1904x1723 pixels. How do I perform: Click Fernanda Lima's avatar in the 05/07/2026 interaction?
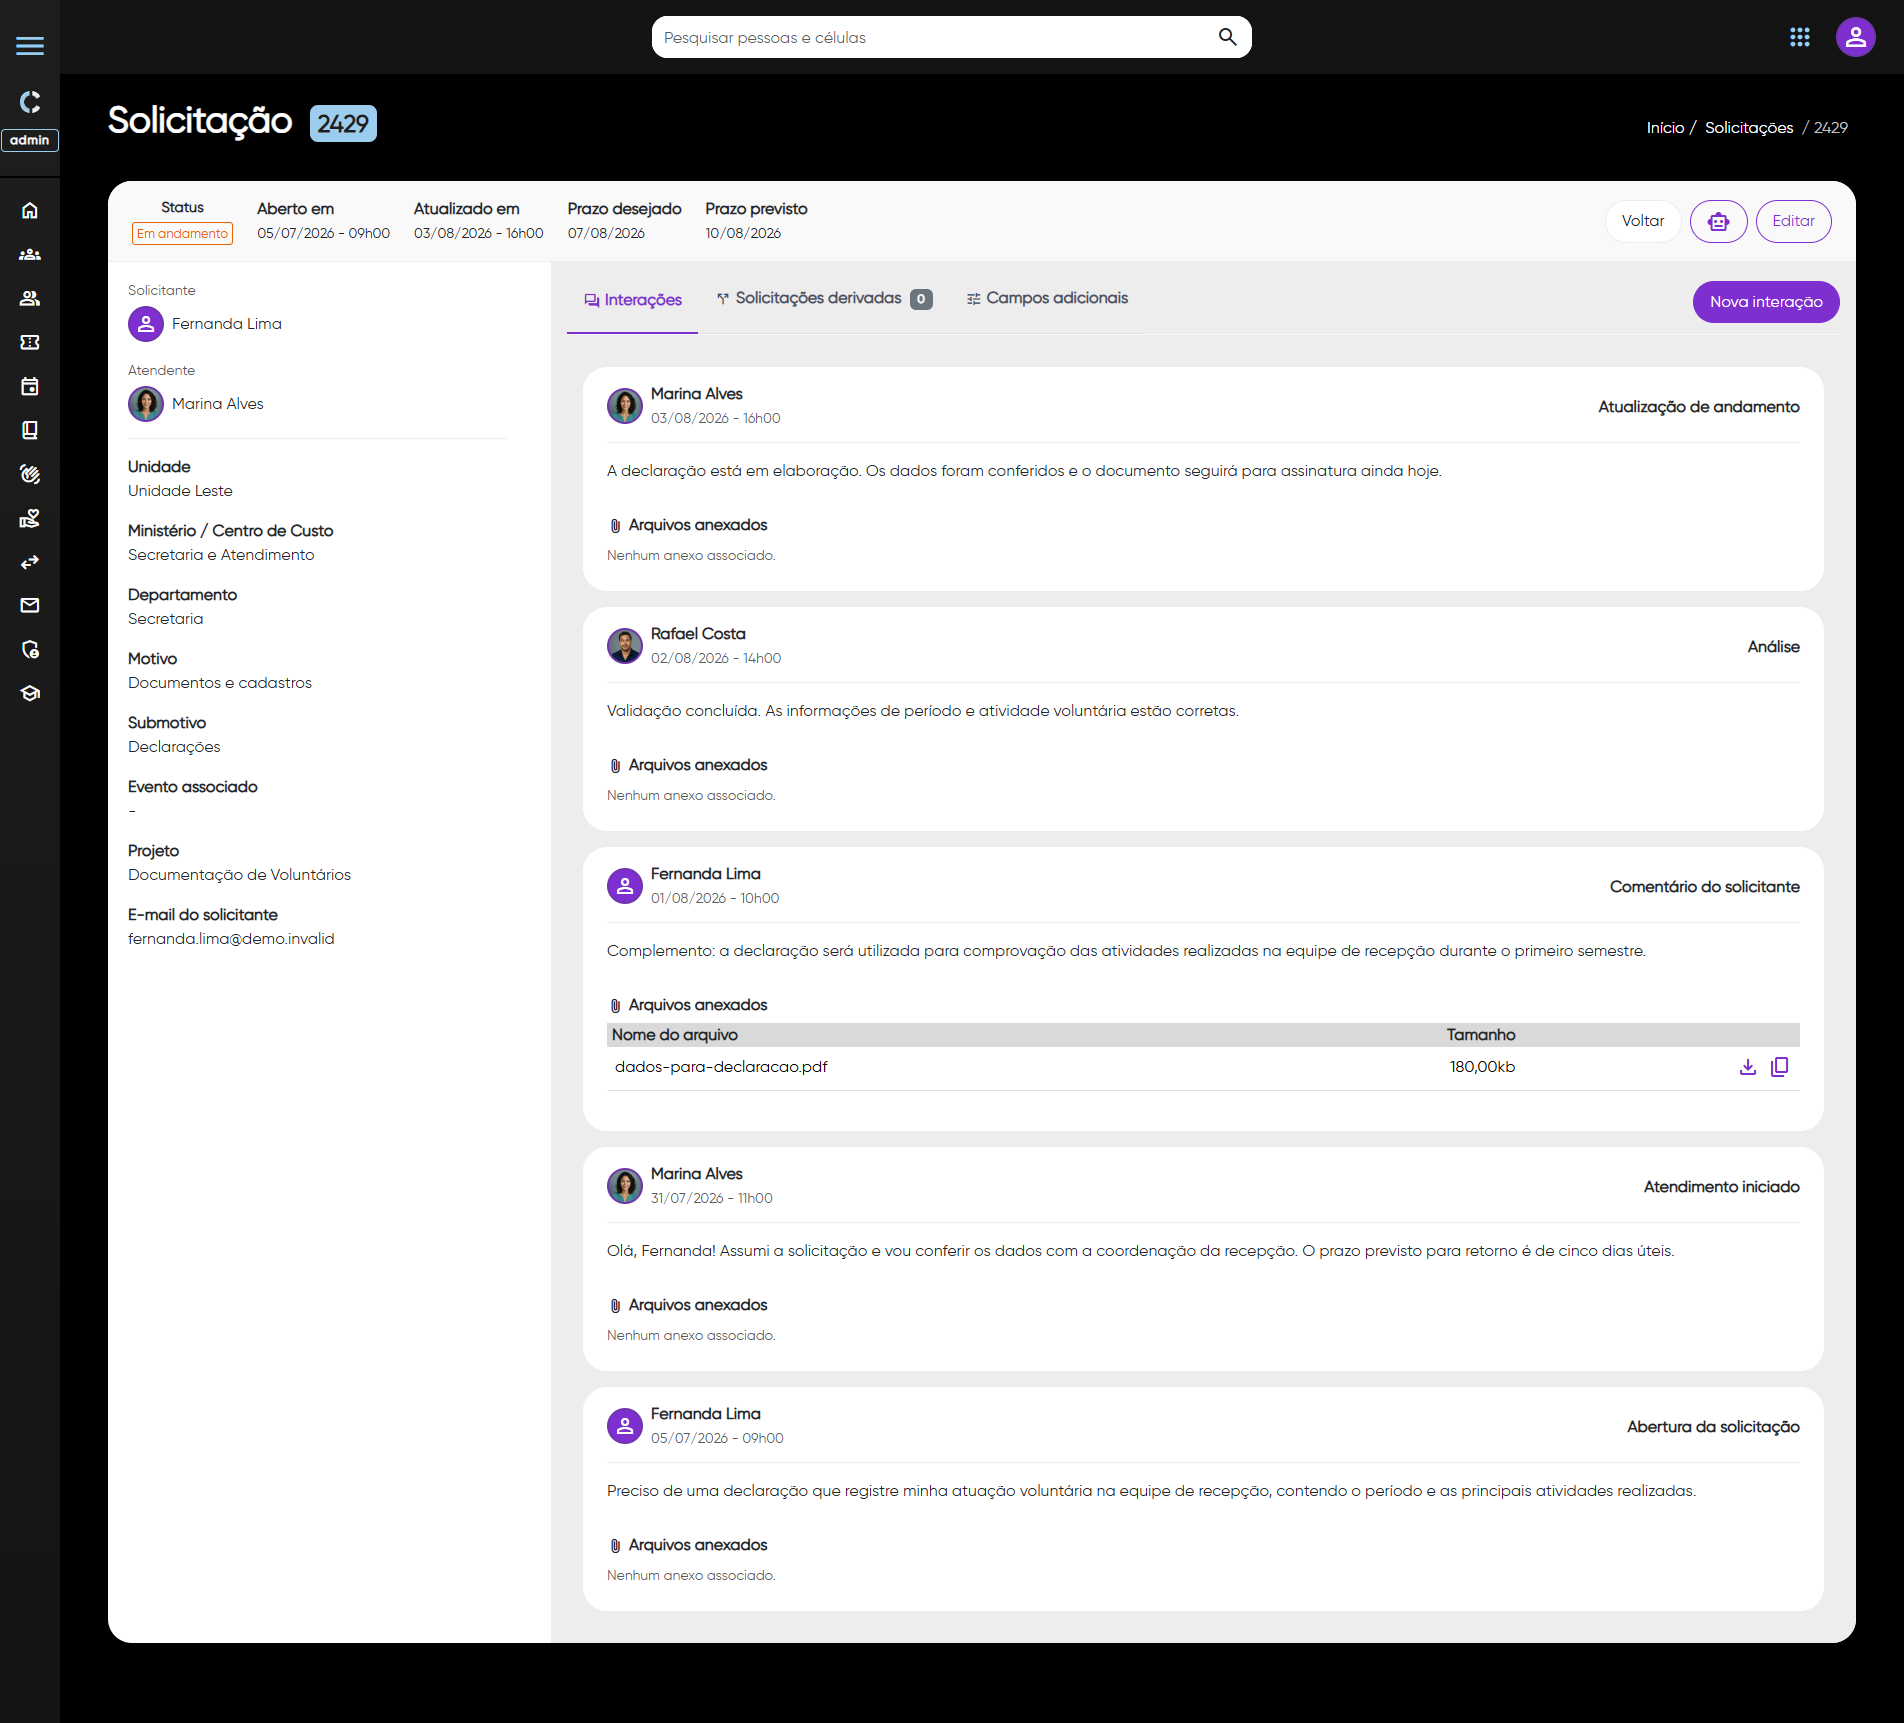(625, 1426)
